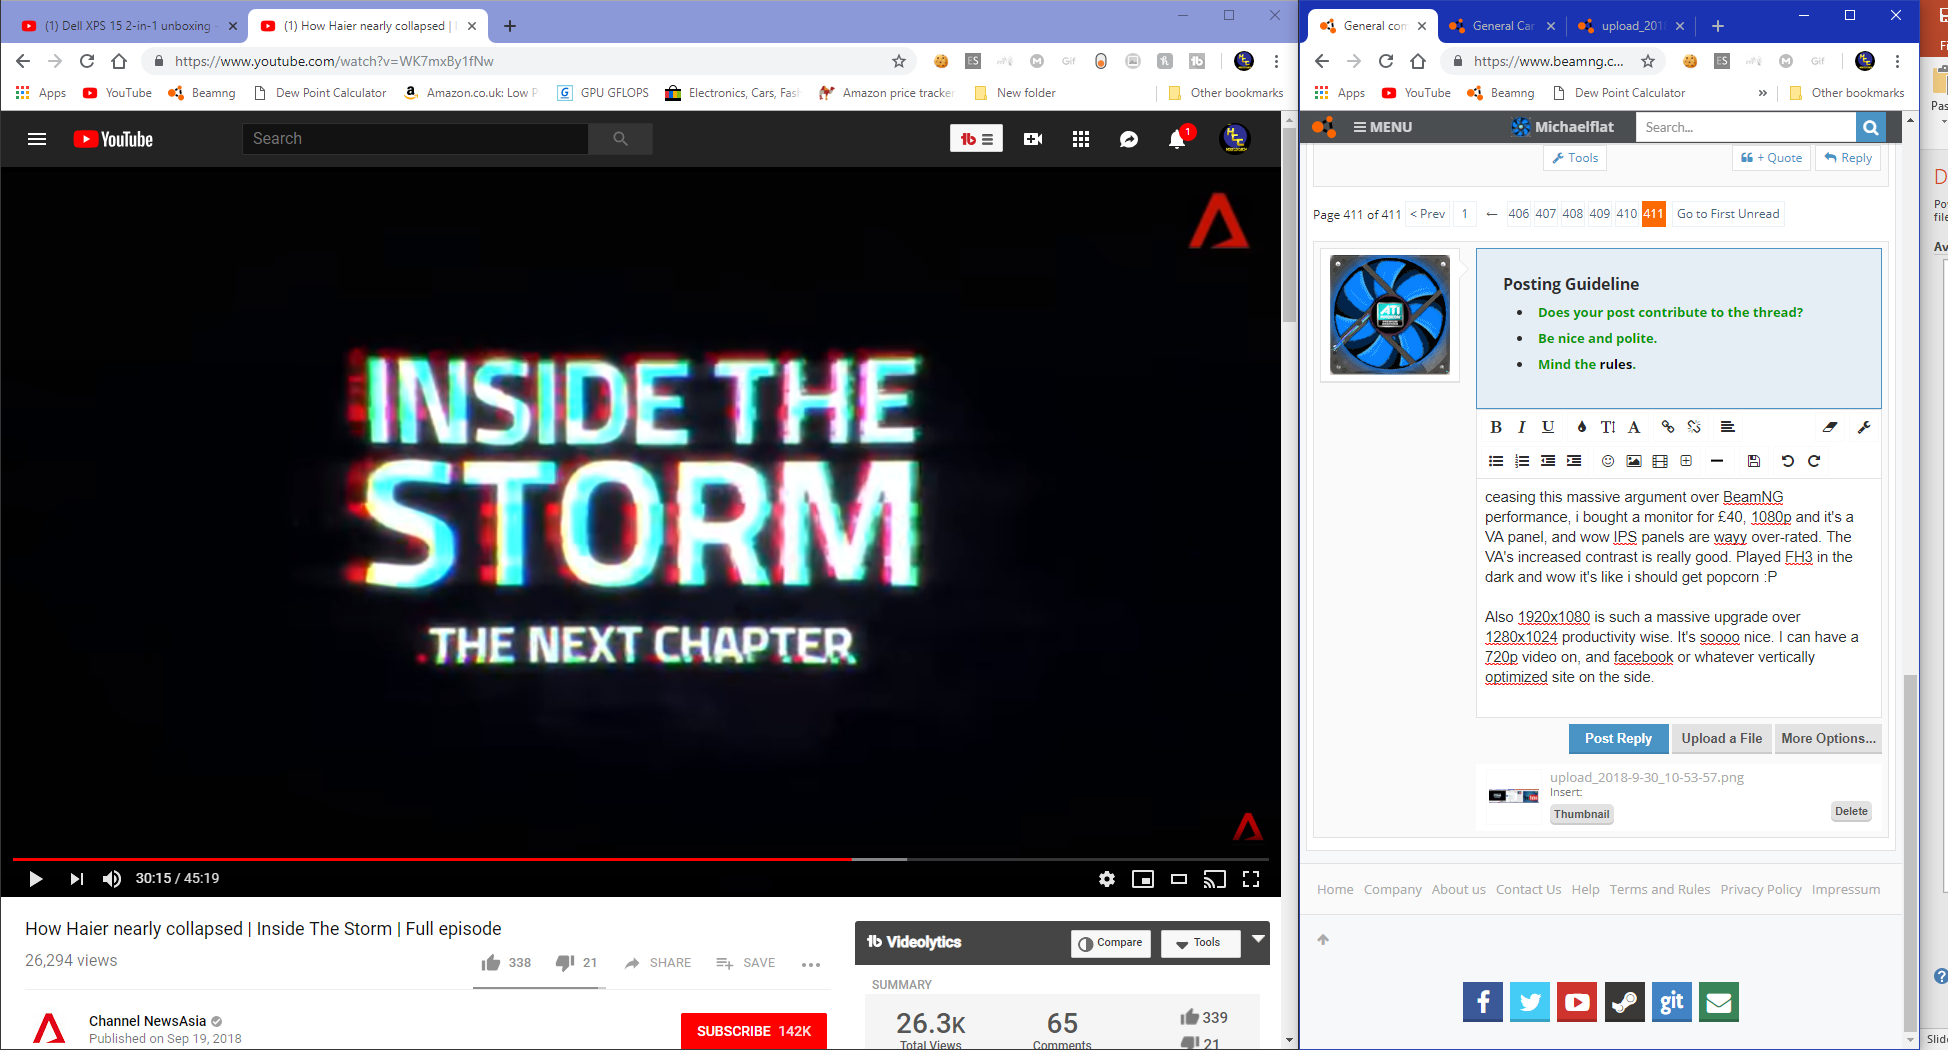Open the text alignment tool
Viewport: 1948px width, 1050px height.
pyautogui.click(x=1727, y=427)
